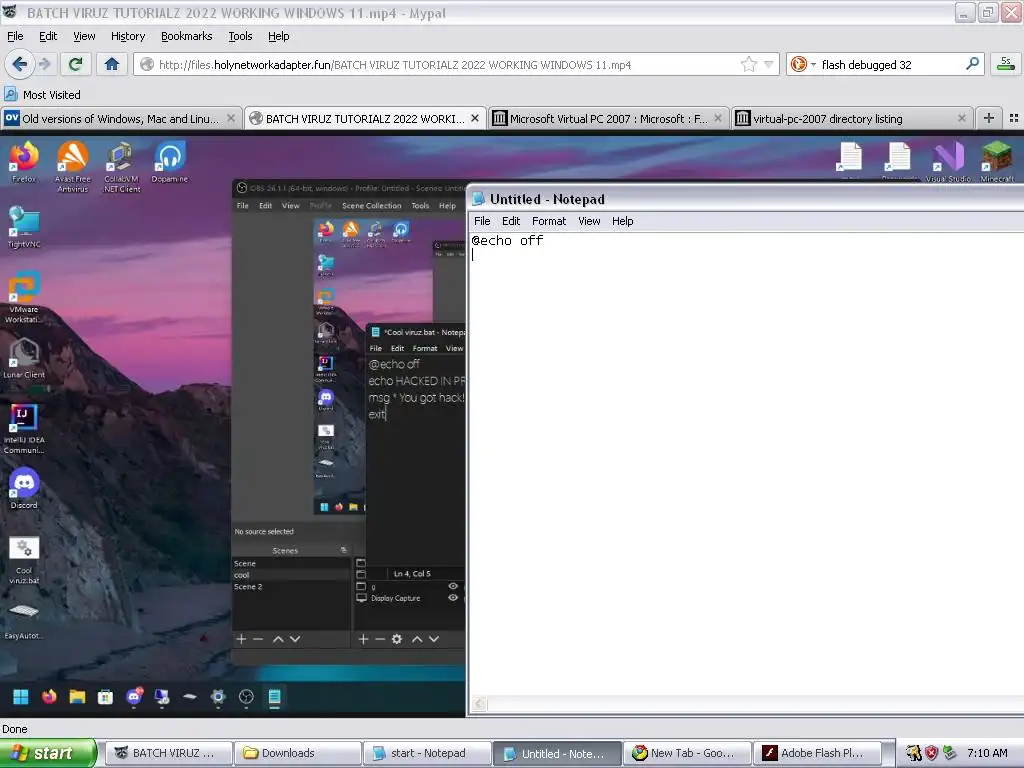1024x768 pixels.
Task: Click the Dopamine desktop icon
Action: point(170,162)
